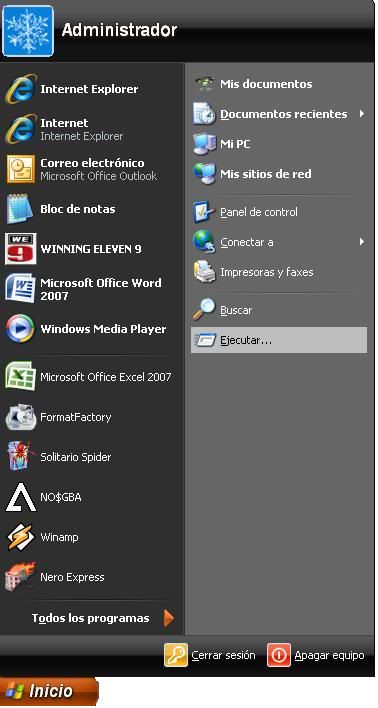Click the 'Solitario Spider' label text

[x=75, y=457]
